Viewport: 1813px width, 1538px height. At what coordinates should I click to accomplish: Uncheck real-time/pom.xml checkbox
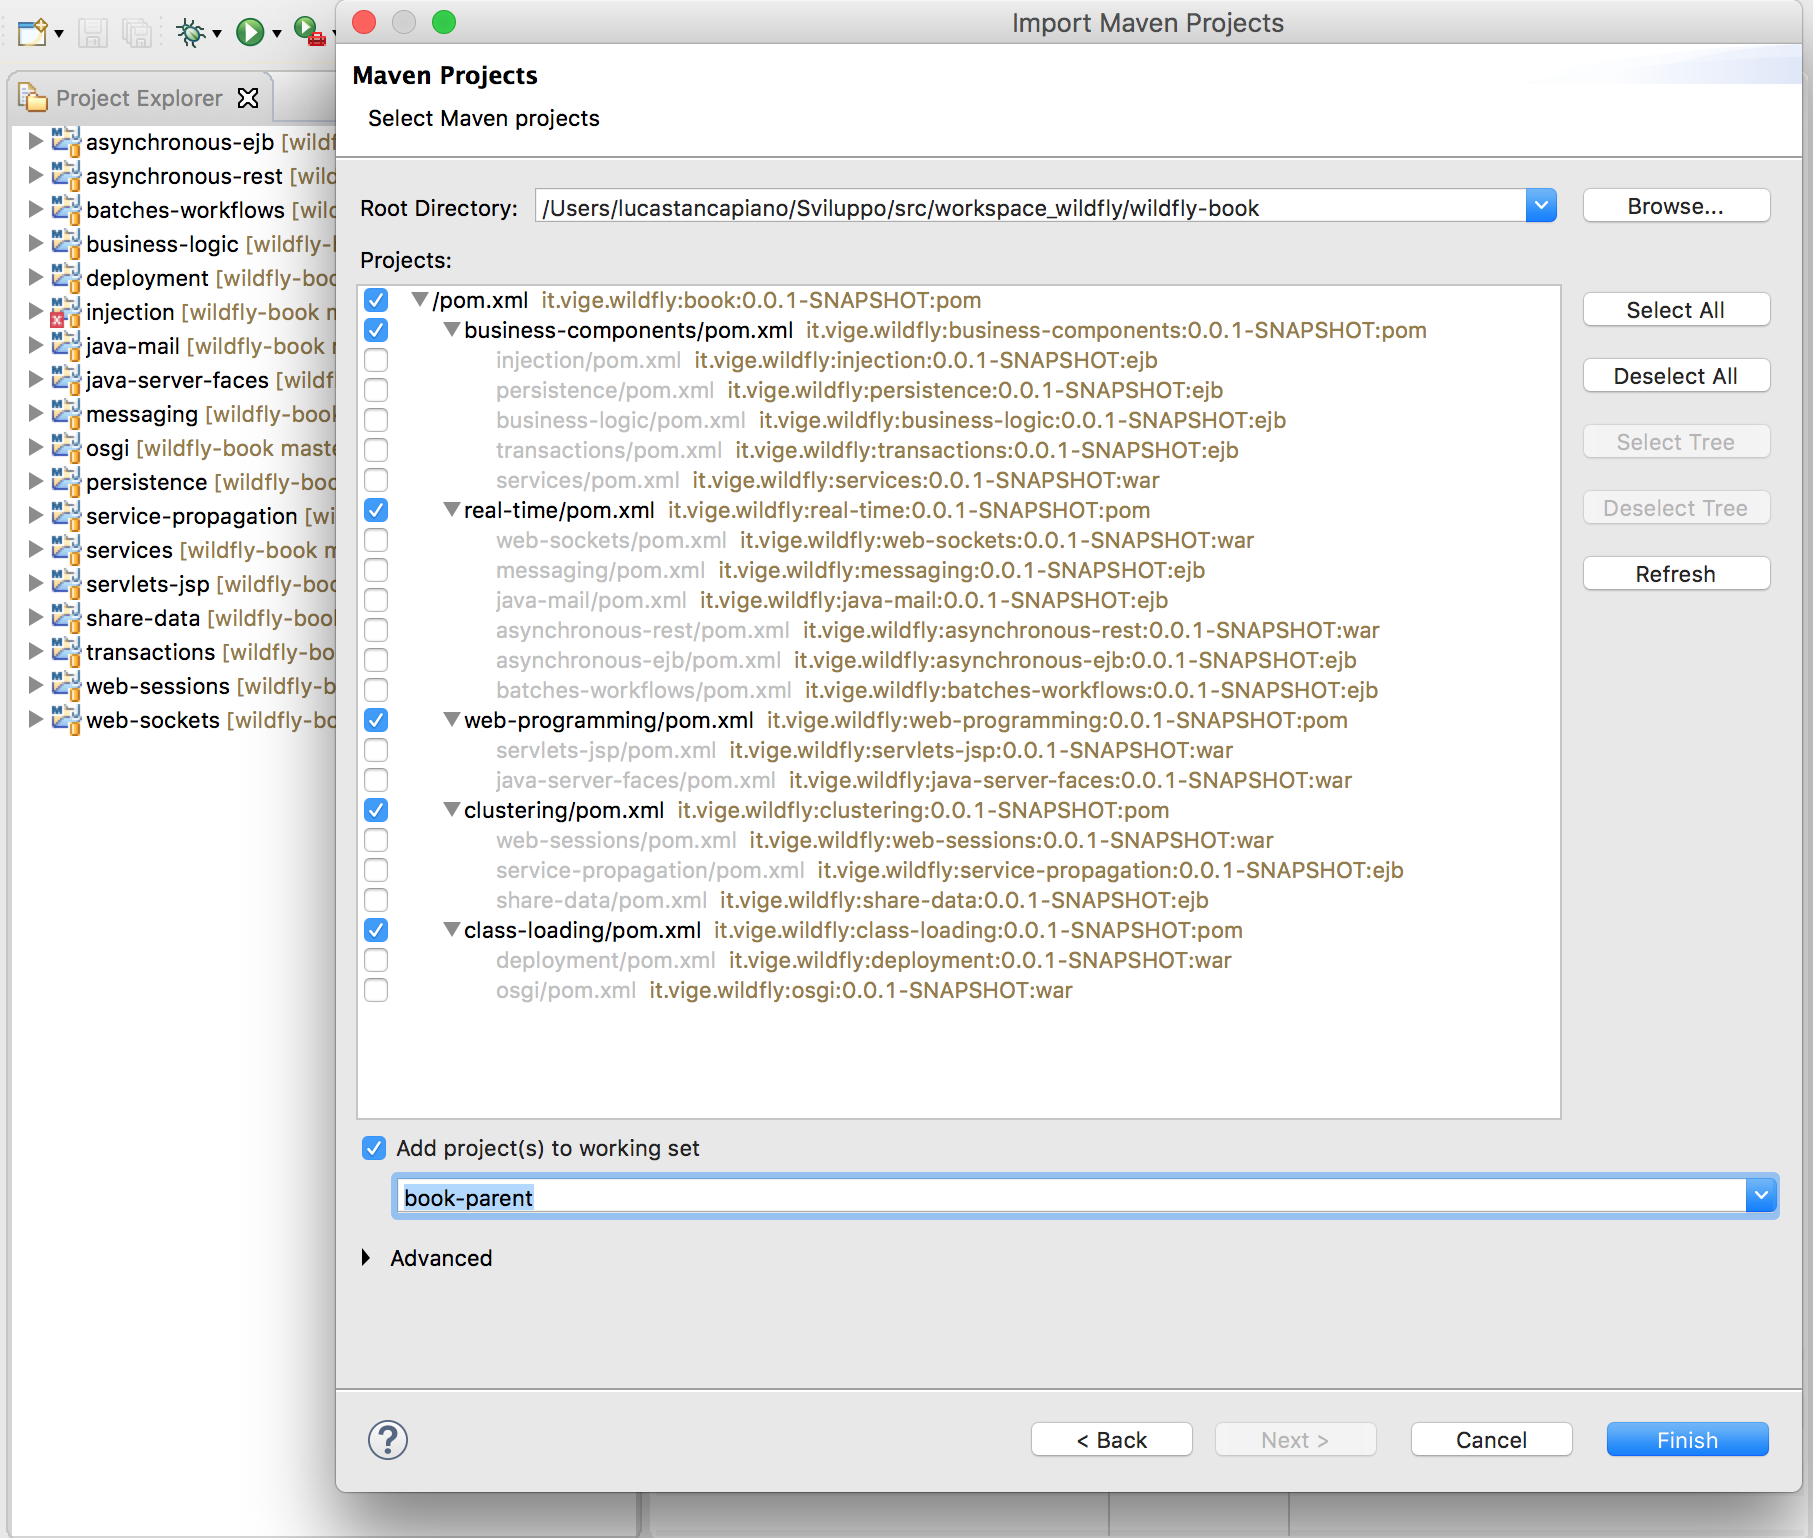click(376, 510)
